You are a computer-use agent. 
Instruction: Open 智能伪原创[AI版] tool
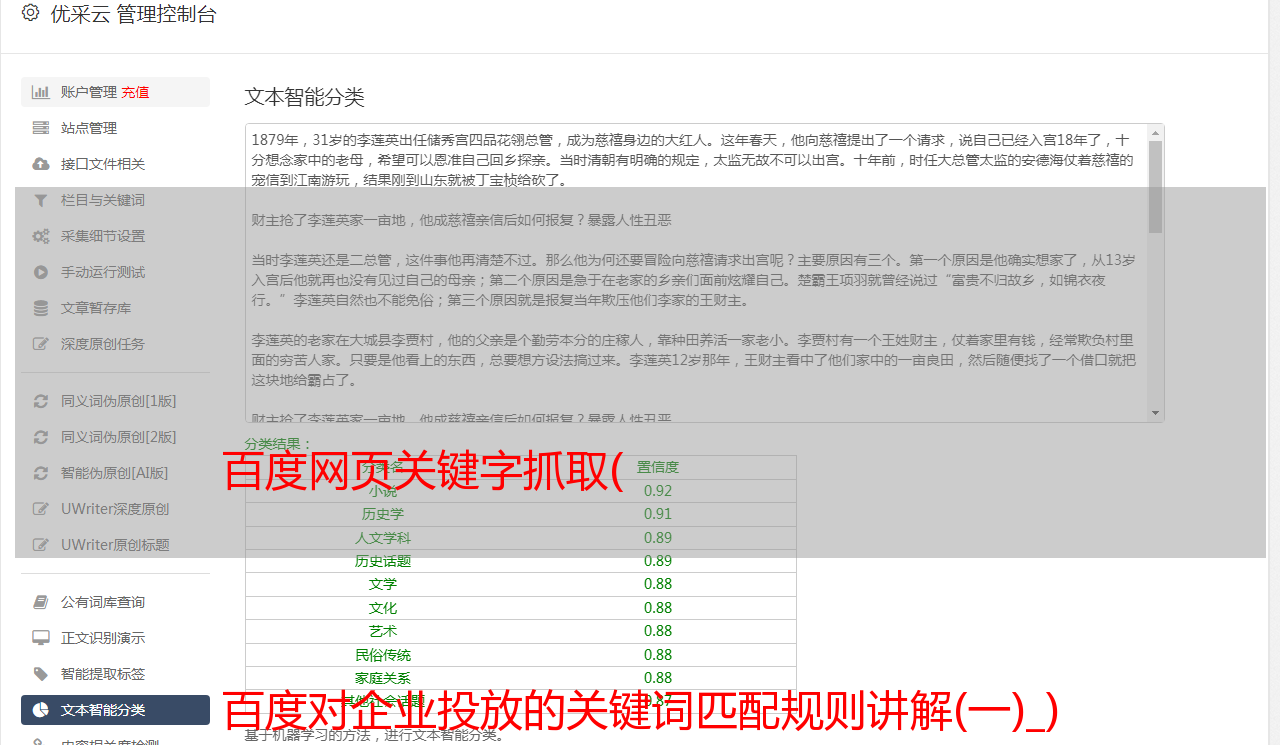coord(115,473)
